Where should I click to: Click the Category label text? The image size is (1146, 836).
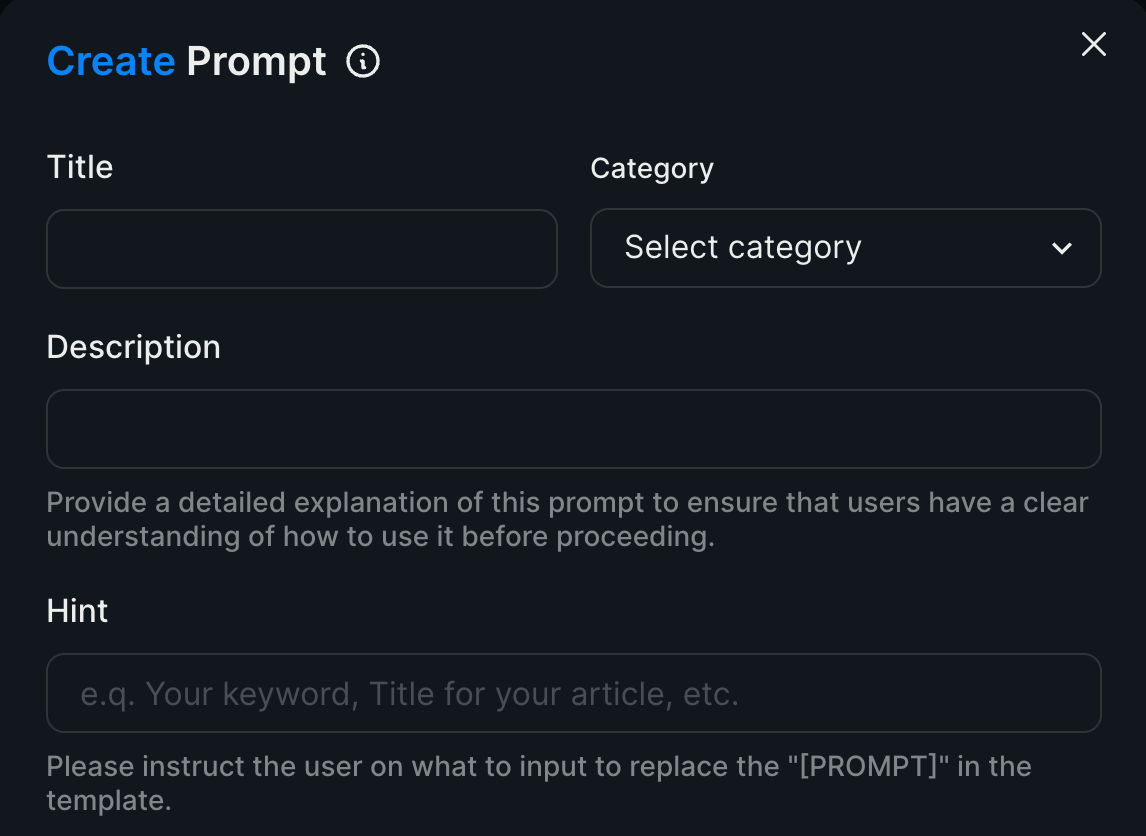652,168
